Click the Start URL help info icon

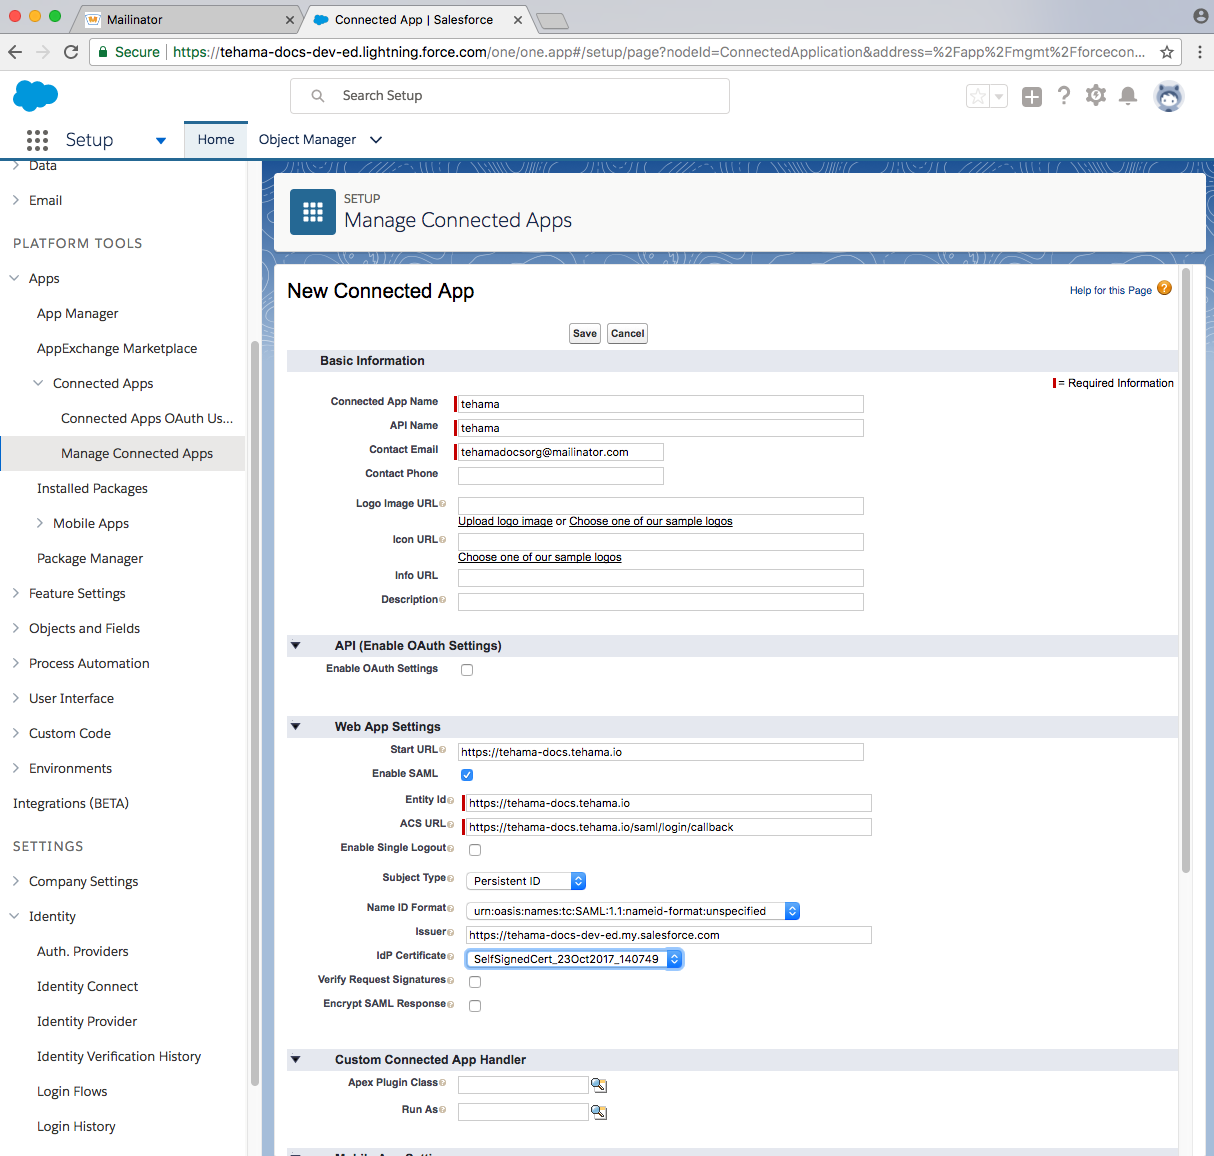coord(442,750)
